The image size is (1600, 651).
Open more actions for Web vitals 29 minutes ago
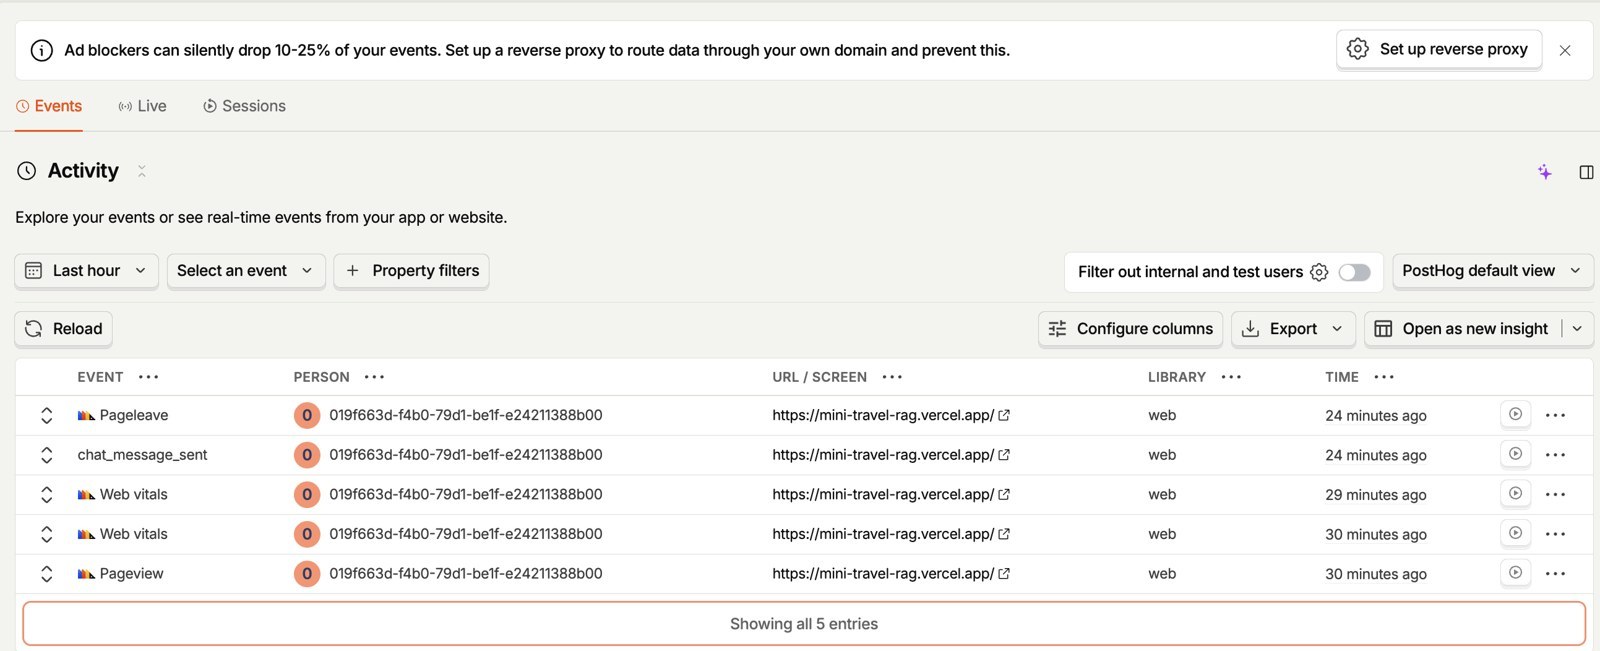[1555, 494]
